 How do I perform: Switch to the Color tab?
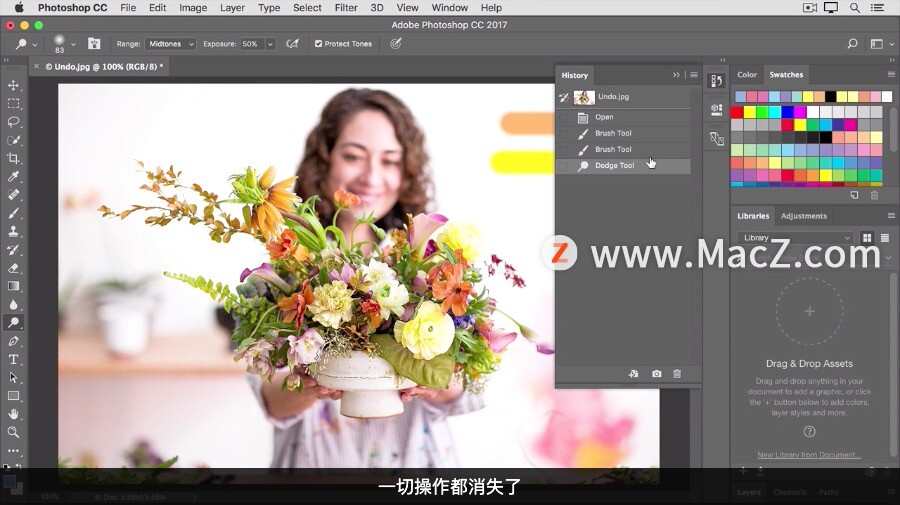[747, 75]
